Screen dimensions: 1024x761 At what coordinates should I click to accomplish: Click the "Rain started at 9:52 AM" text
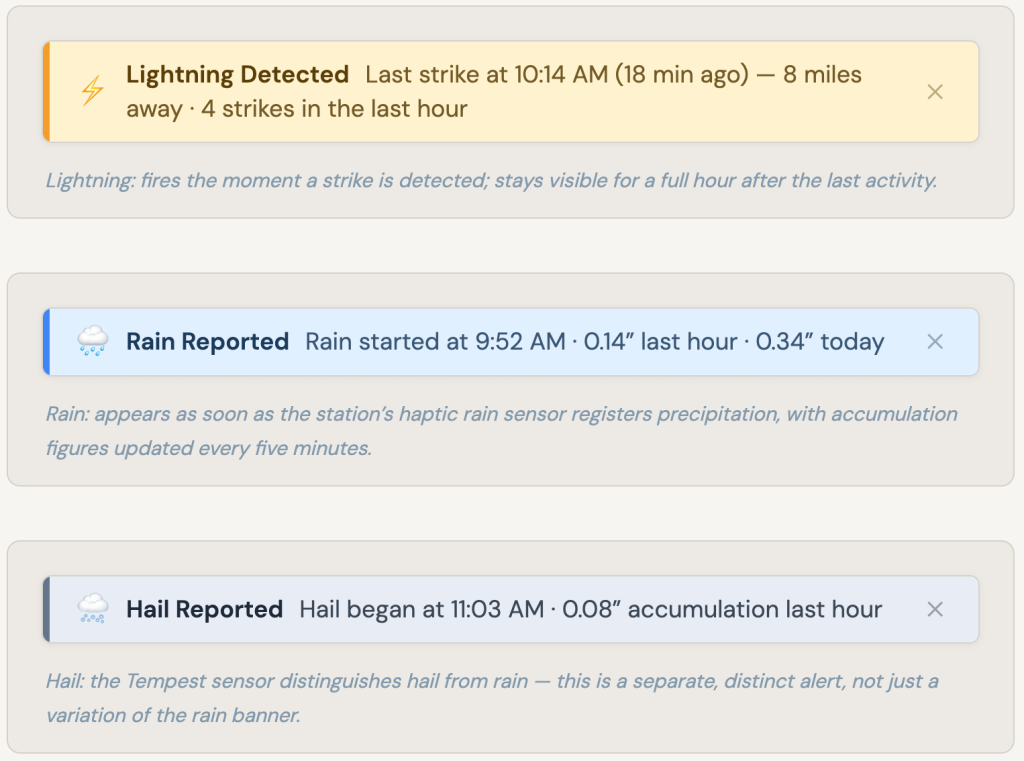tap(435, 342)
